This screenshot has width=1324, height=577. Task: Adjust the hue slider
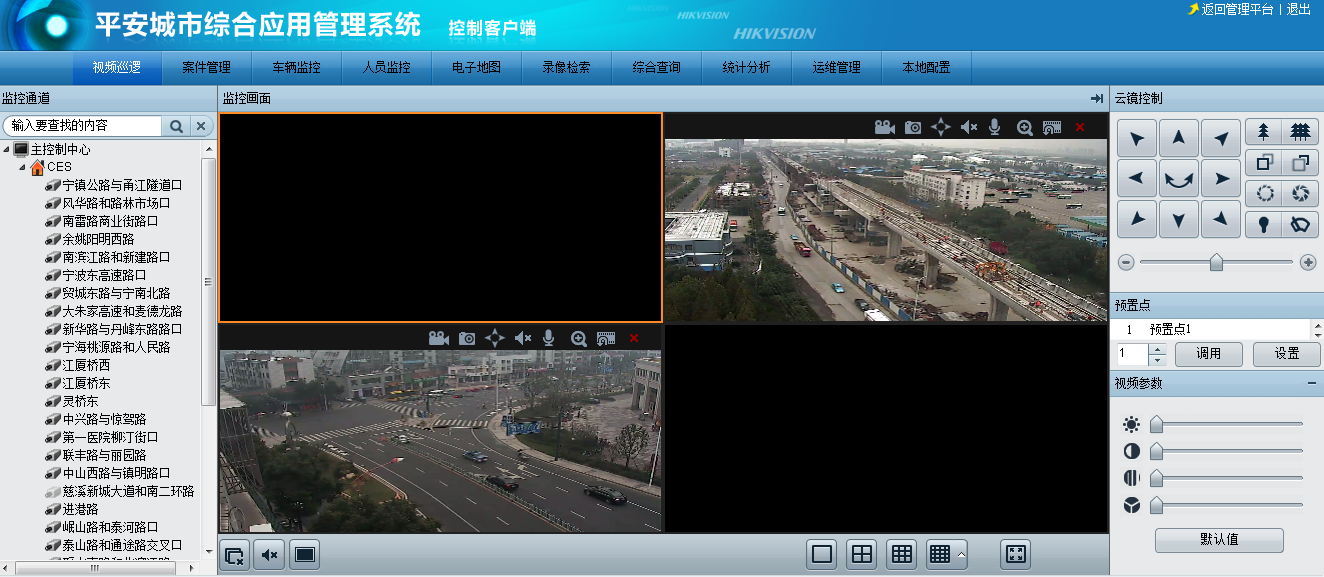1227,505
